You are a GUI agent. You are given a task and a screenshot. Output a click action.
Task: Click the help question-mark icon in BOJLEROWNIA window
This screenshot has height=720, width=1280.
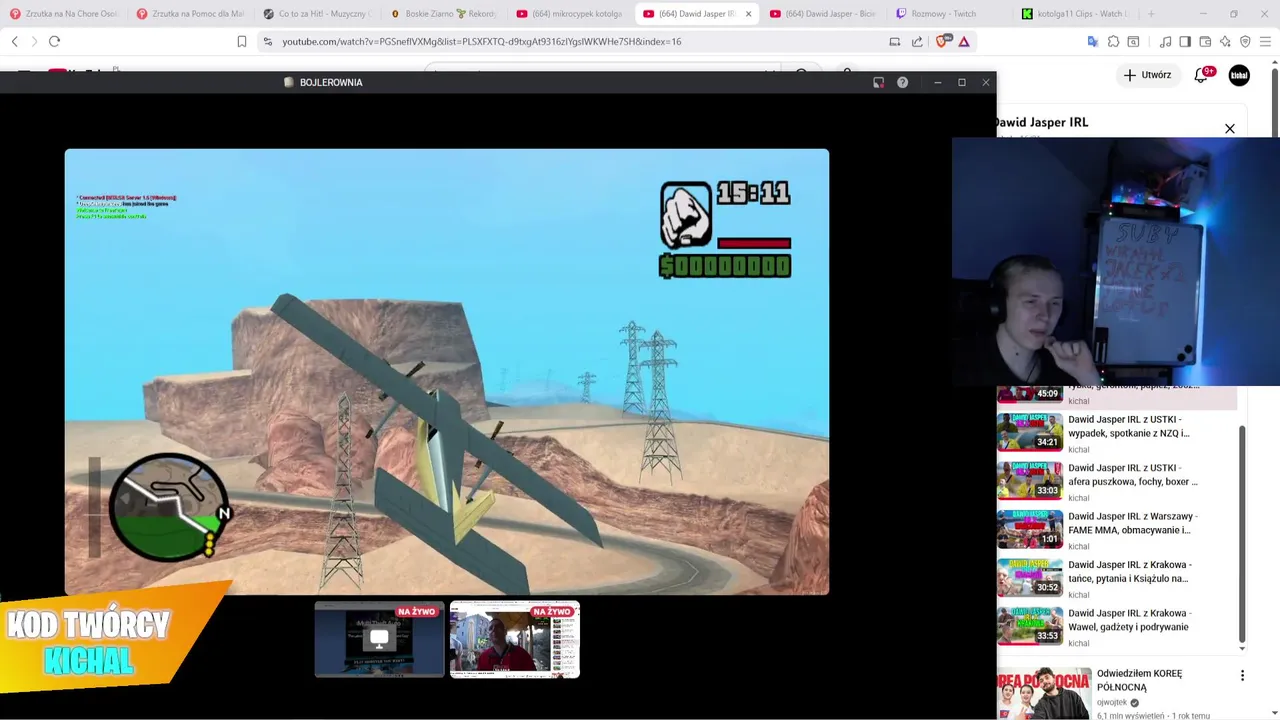pyautogui.click(x=902, y=82)
